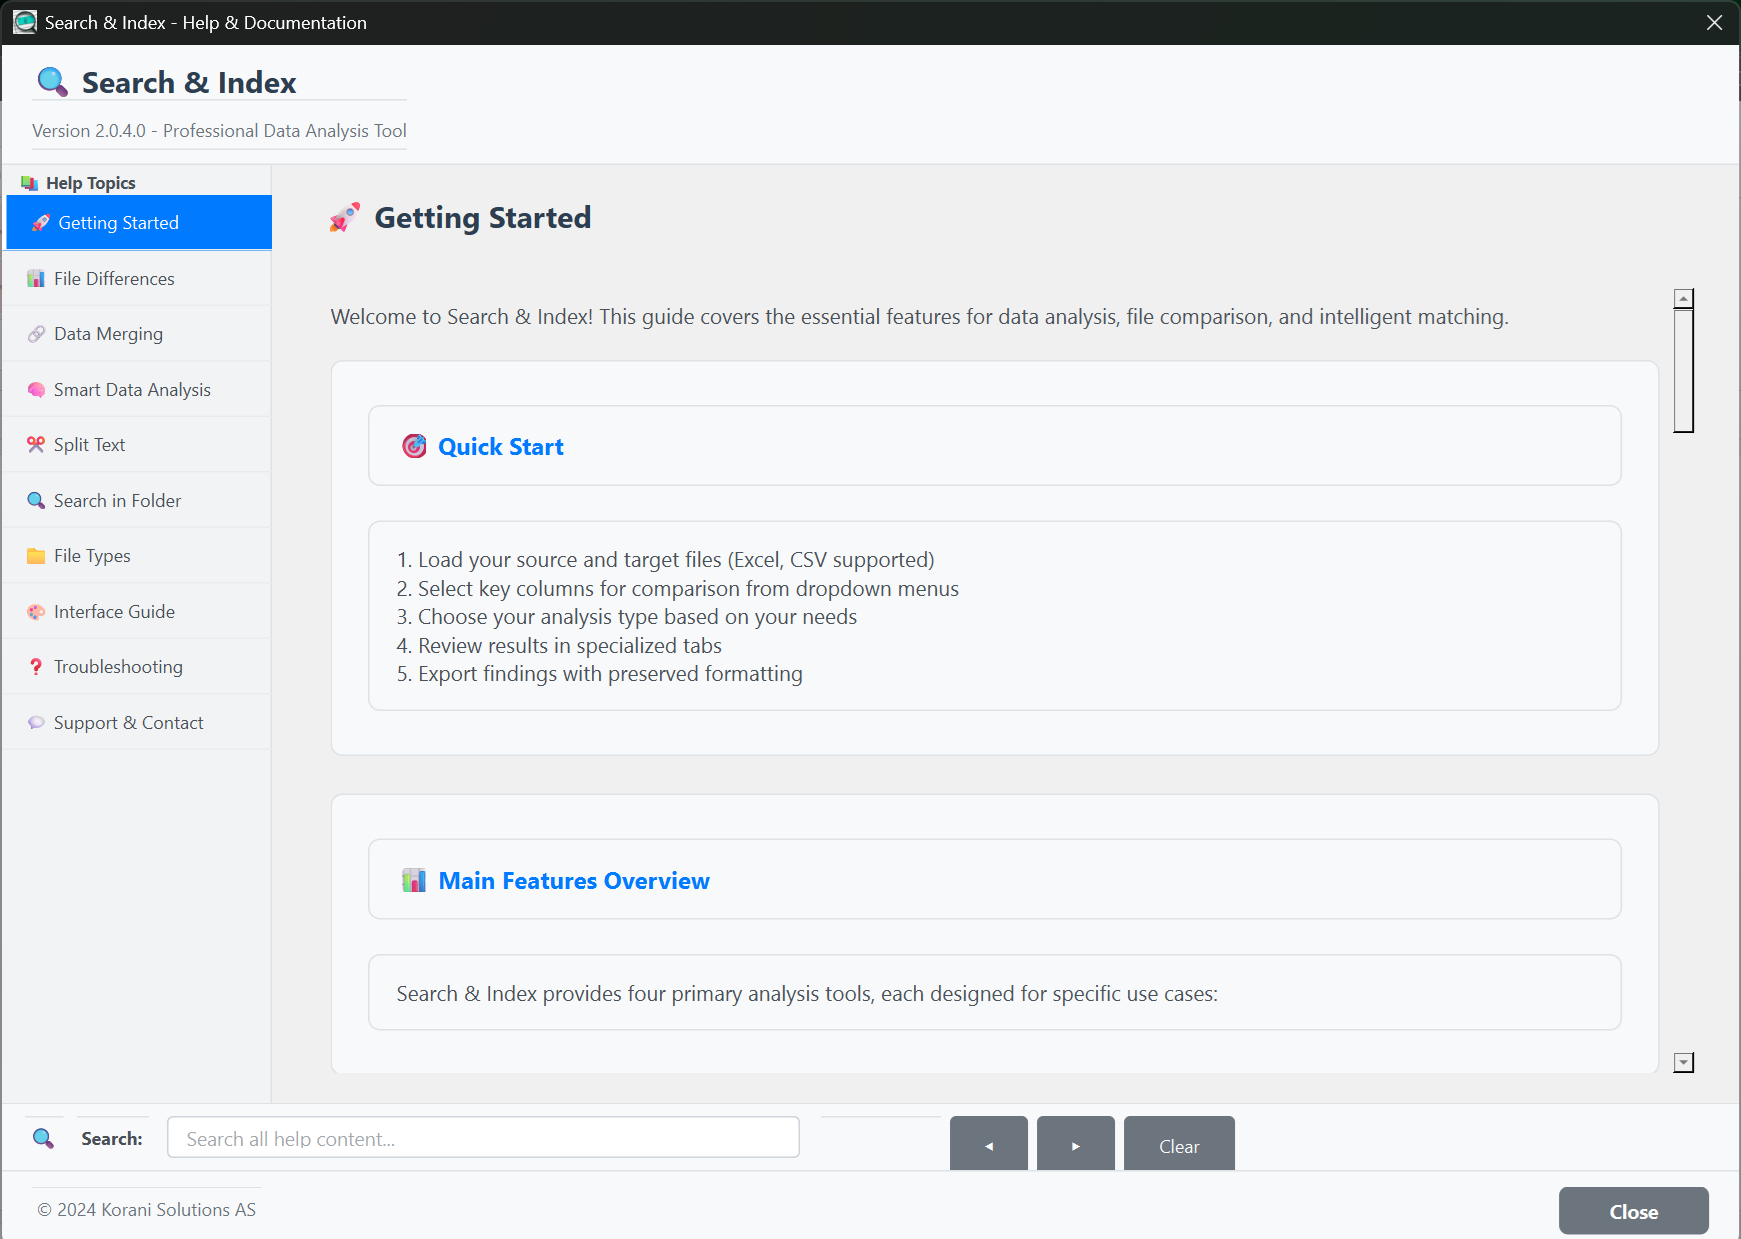
Task: Click the magnifier icon for Search in Folder
Action: (x=36, y=501)
